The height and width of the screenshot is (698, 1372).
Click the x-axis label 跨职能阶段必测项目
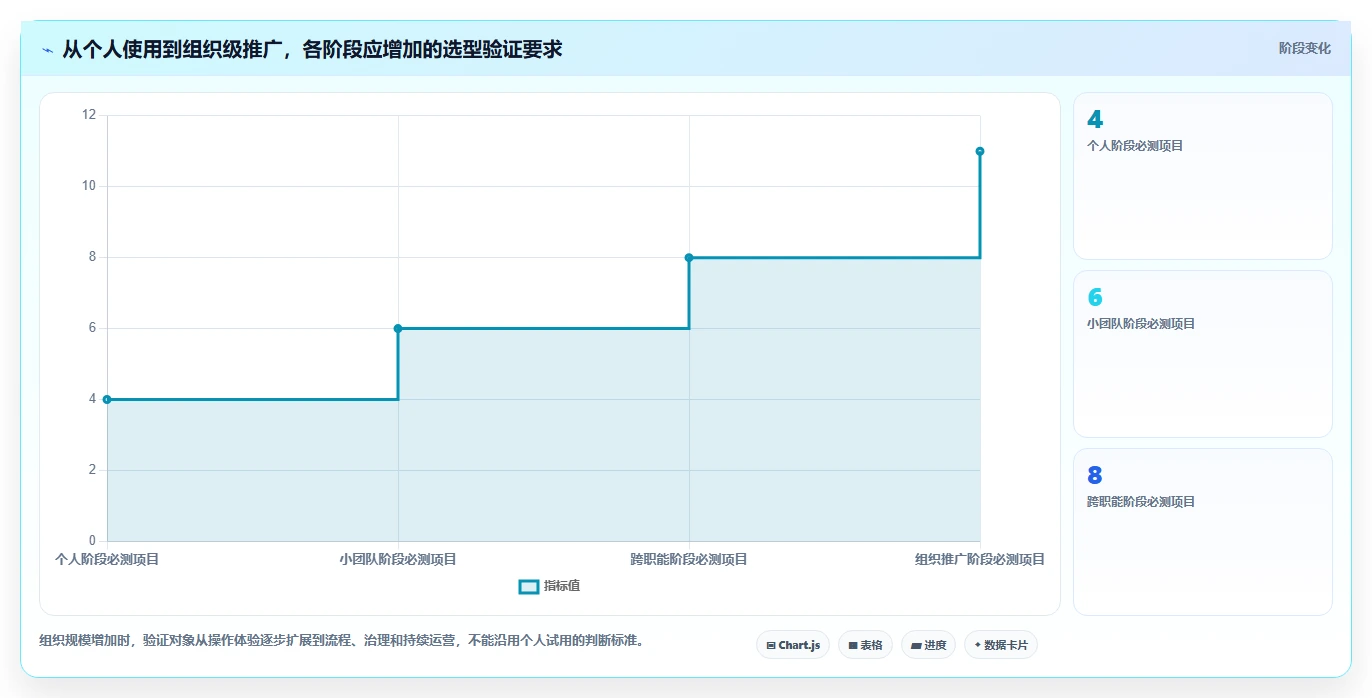(689, 559)
